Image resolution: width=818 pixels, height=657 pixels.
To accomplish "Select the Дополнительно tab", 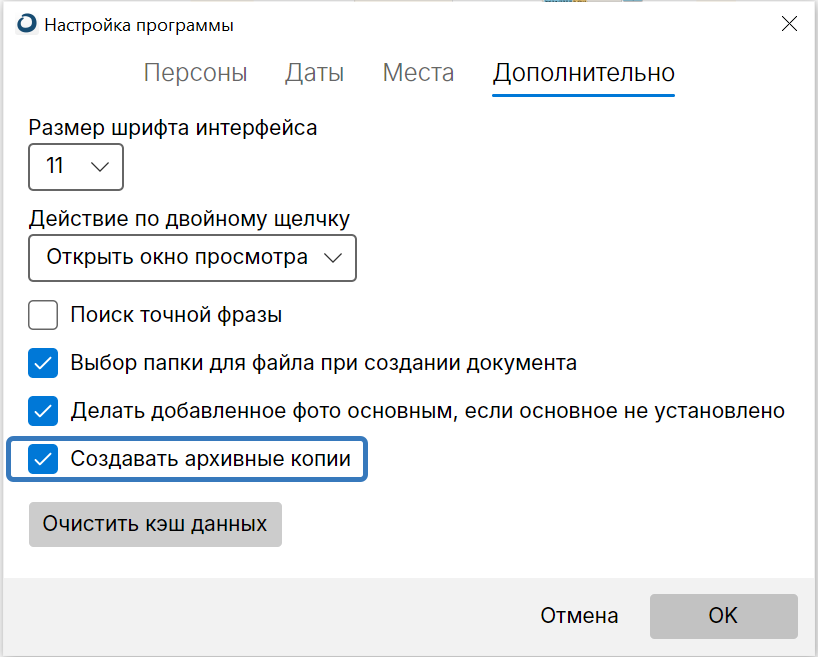I will (583, 73).
